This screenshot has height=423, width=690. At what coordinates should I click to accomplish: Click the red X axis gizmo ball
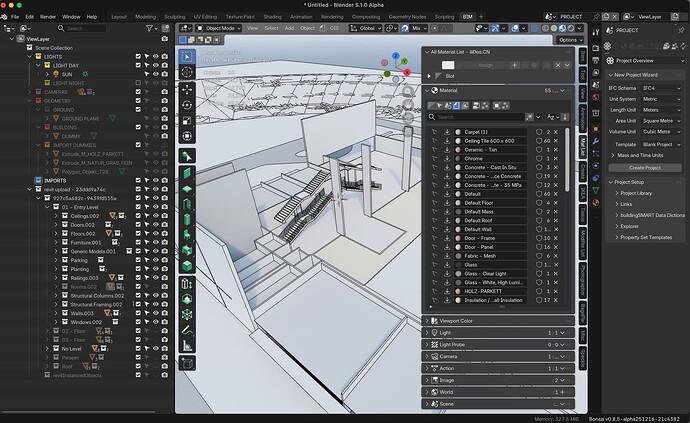pyautogui.click(x=407, y=72)
